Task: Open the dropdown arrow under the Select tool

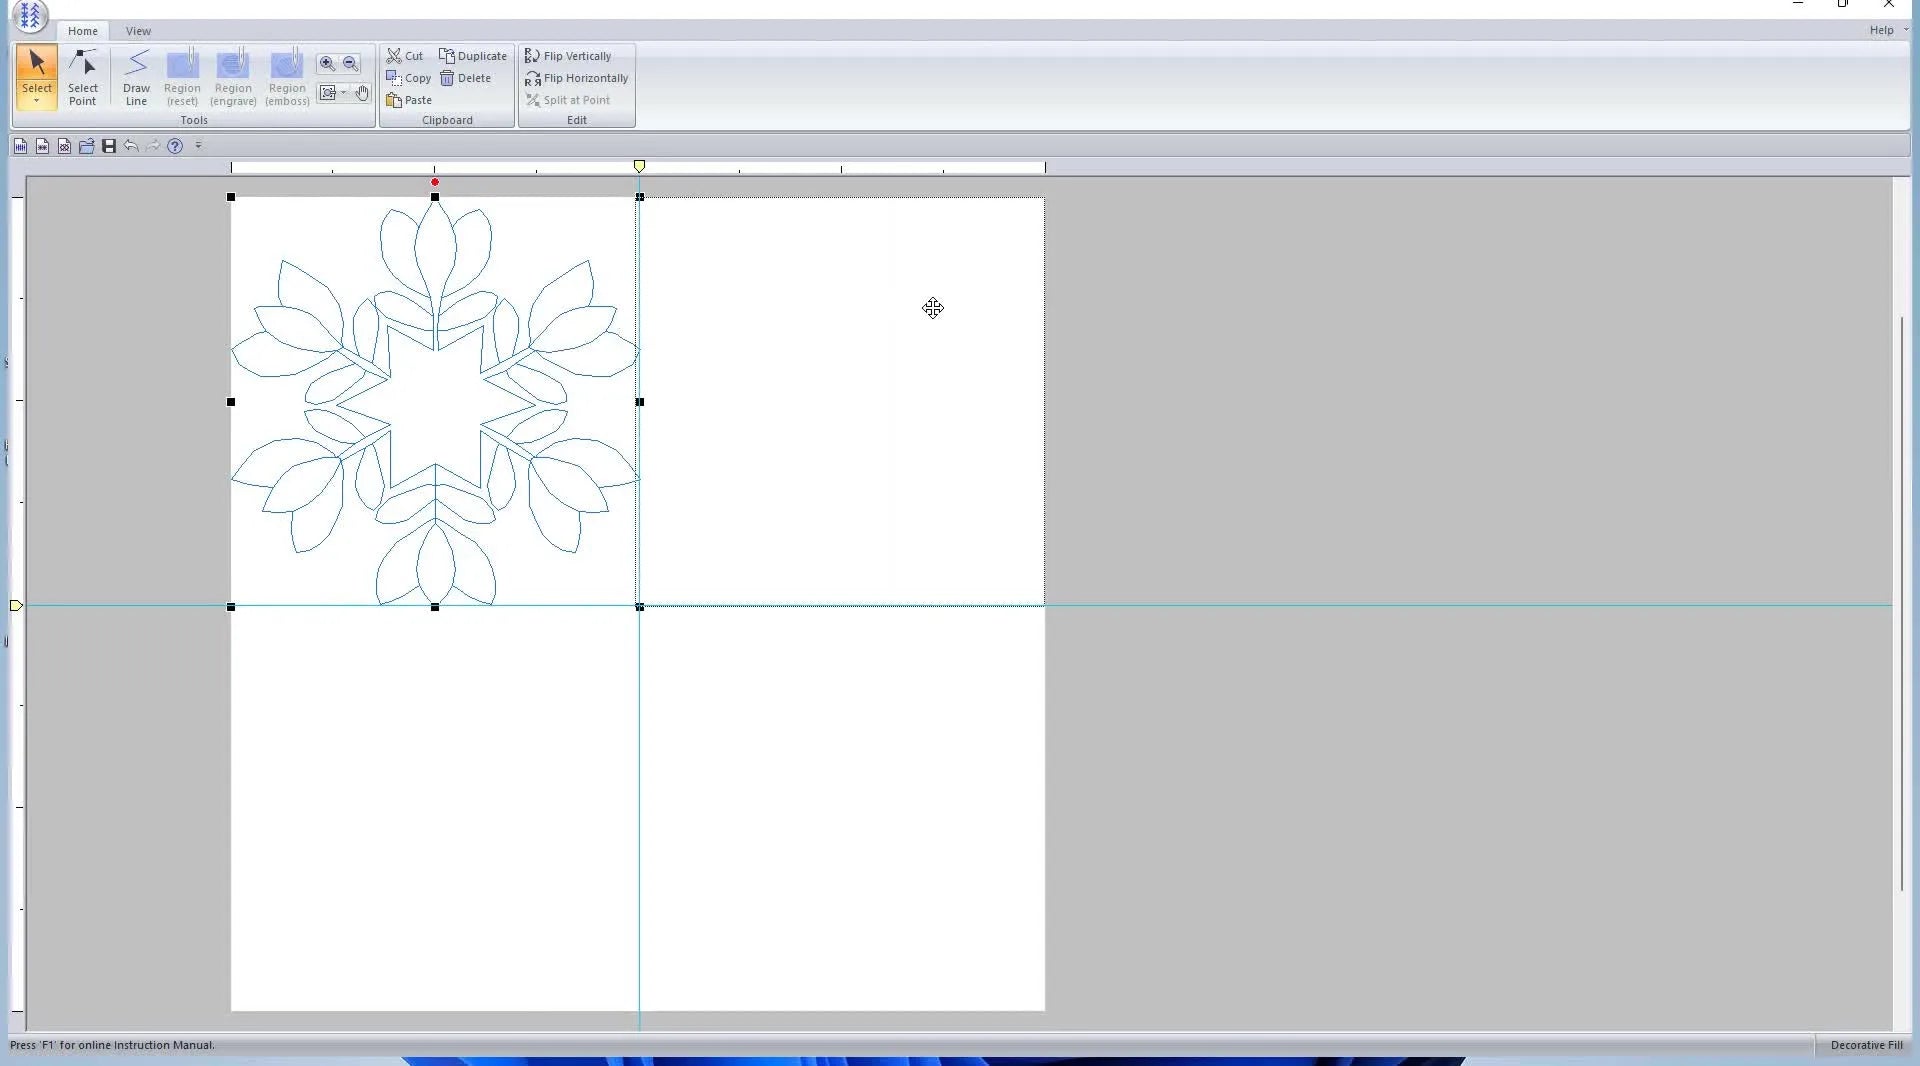Action: 37,101
